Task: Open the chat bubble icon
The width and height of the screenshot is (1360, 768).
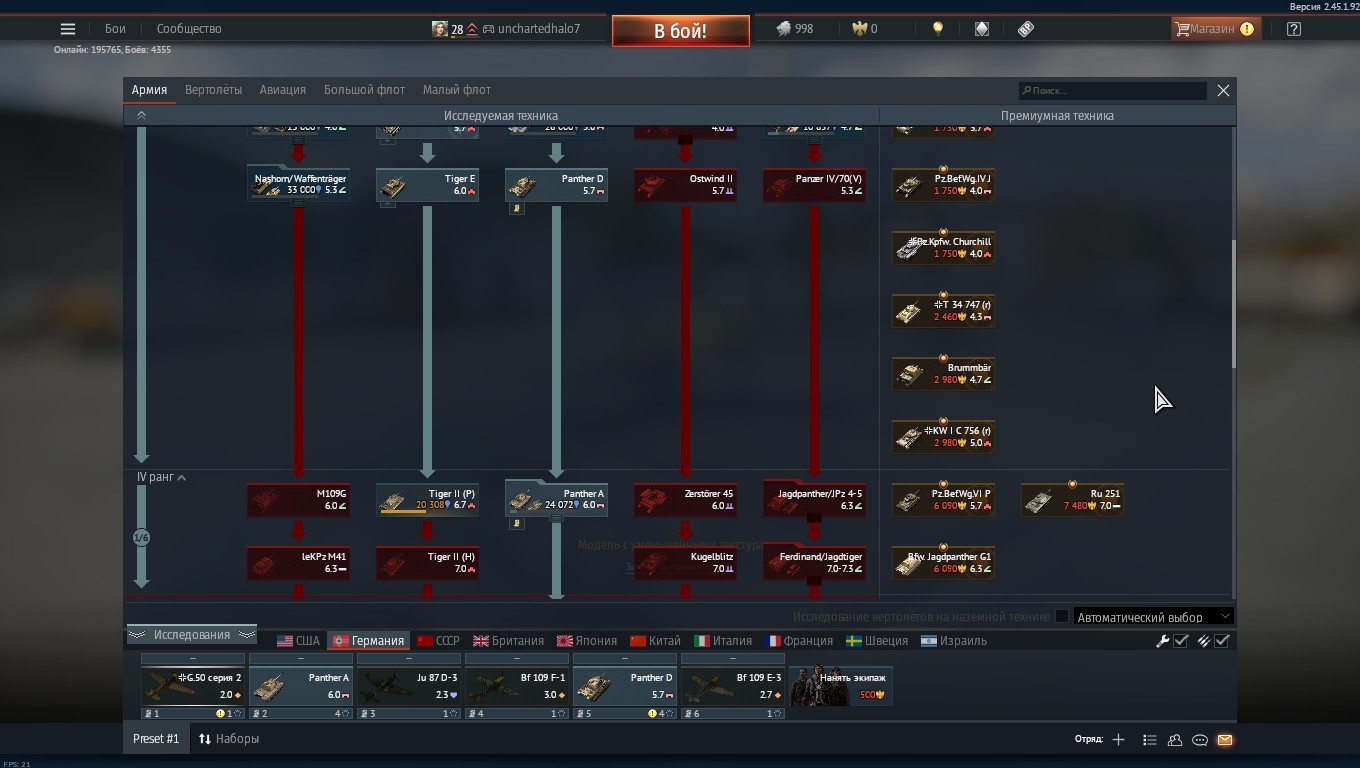Action: coord(1200,740)
